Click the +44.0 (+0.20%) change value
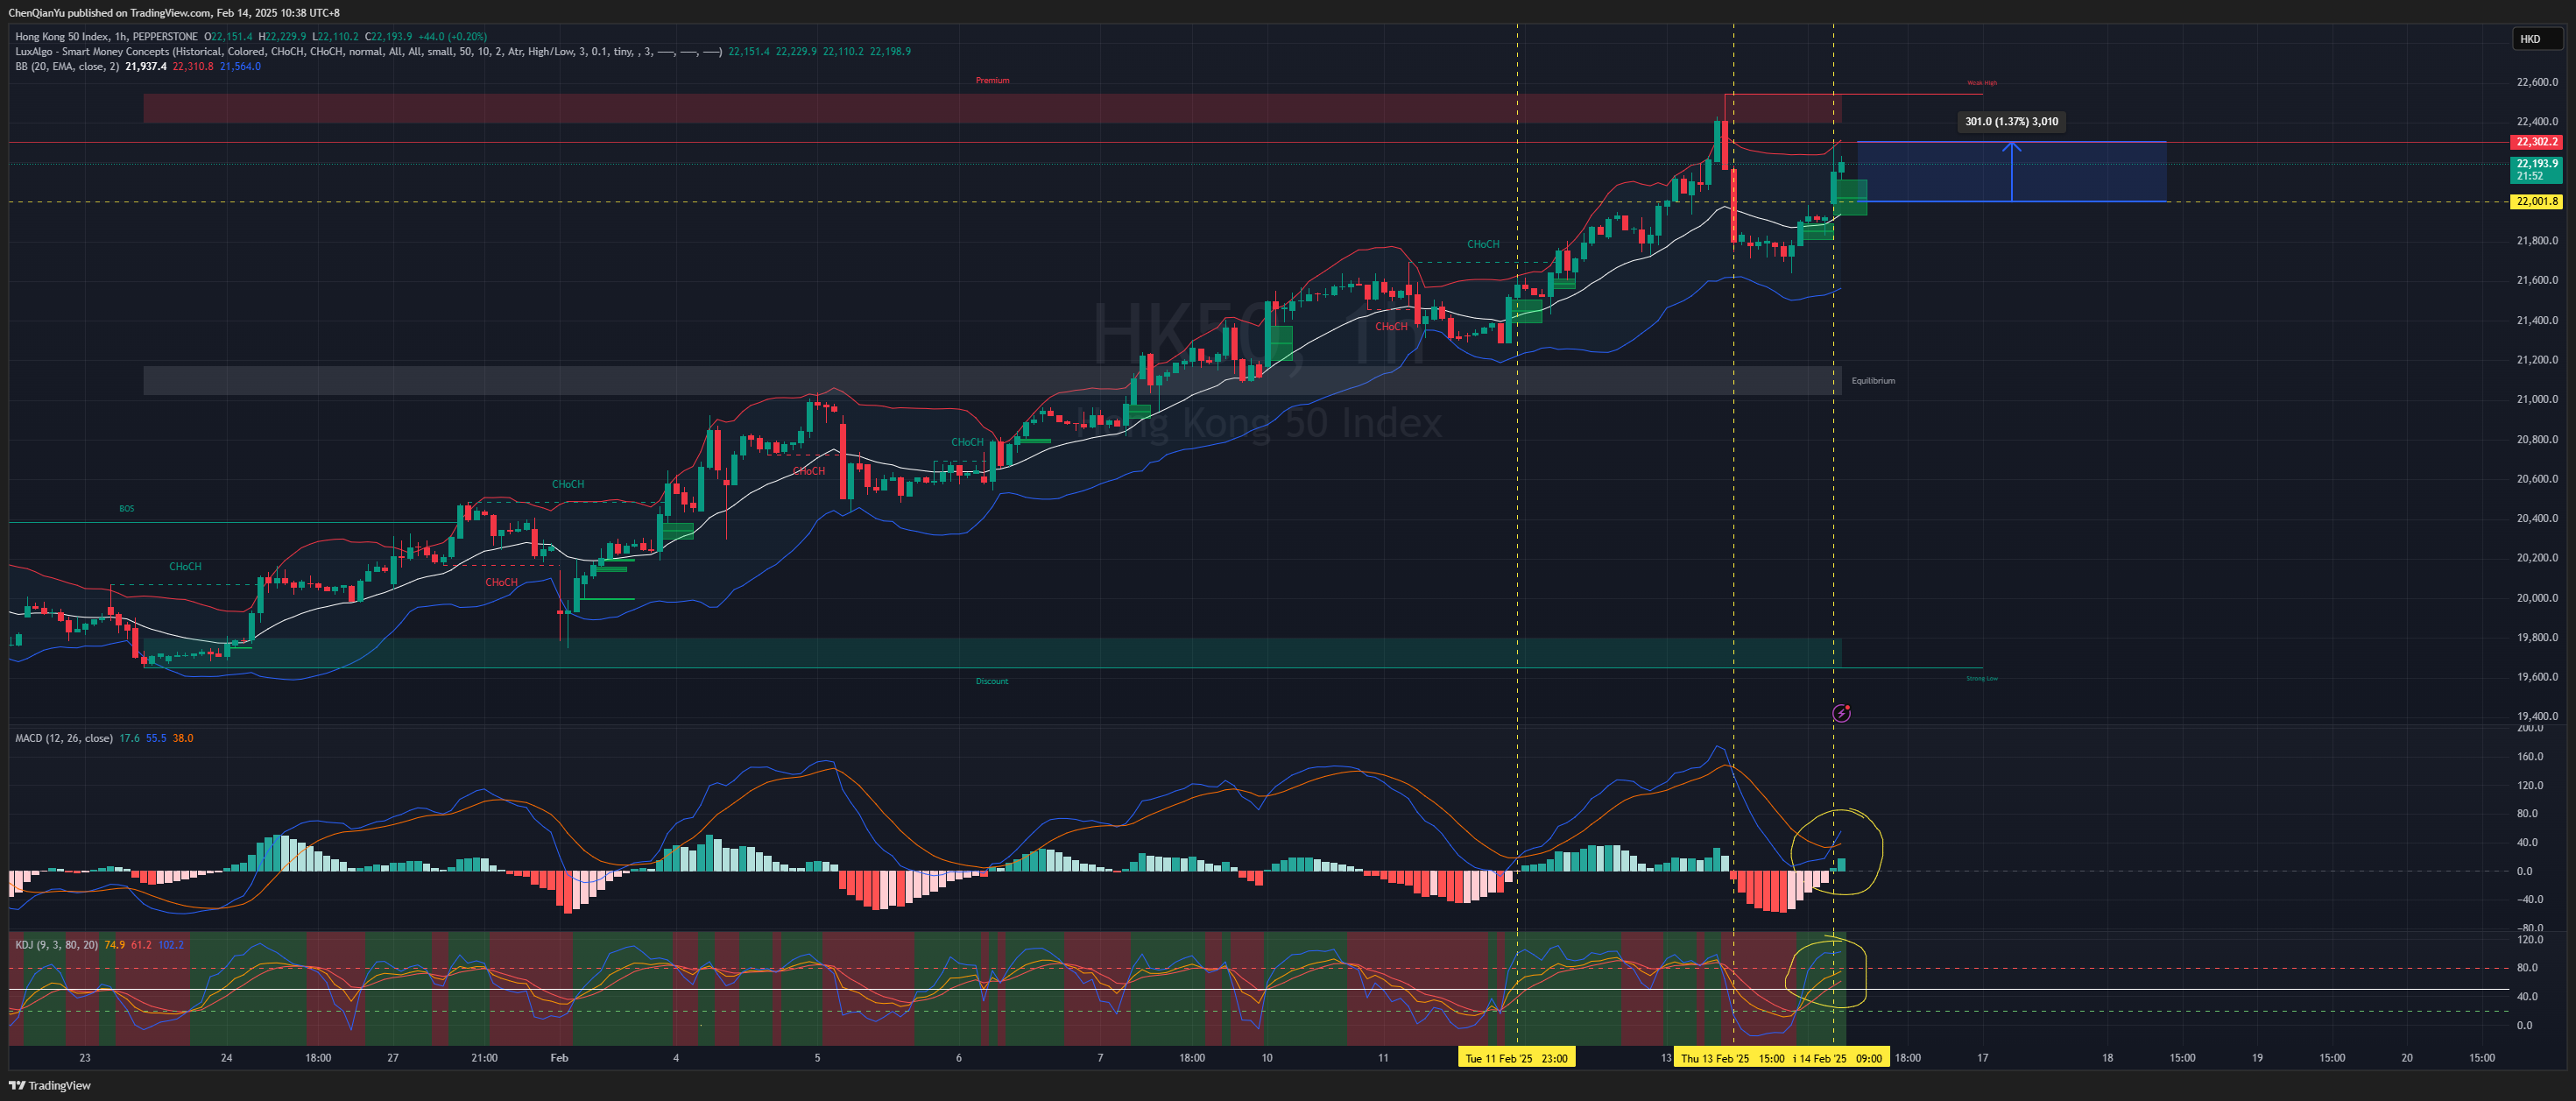2576x1101 pixels. [x=452, y=36]
